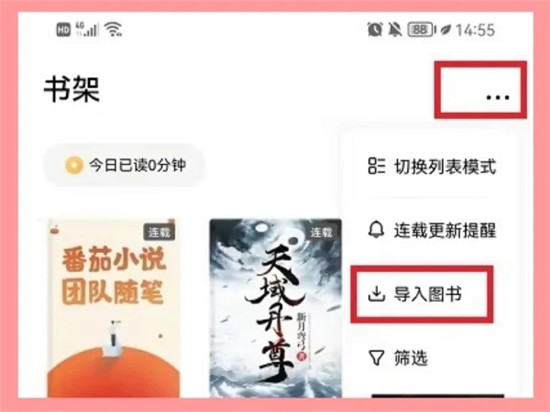The height and width of the screenshot is (412, 550).
Task: Select 连载更新提醒 menu entry
Action: 432,230
